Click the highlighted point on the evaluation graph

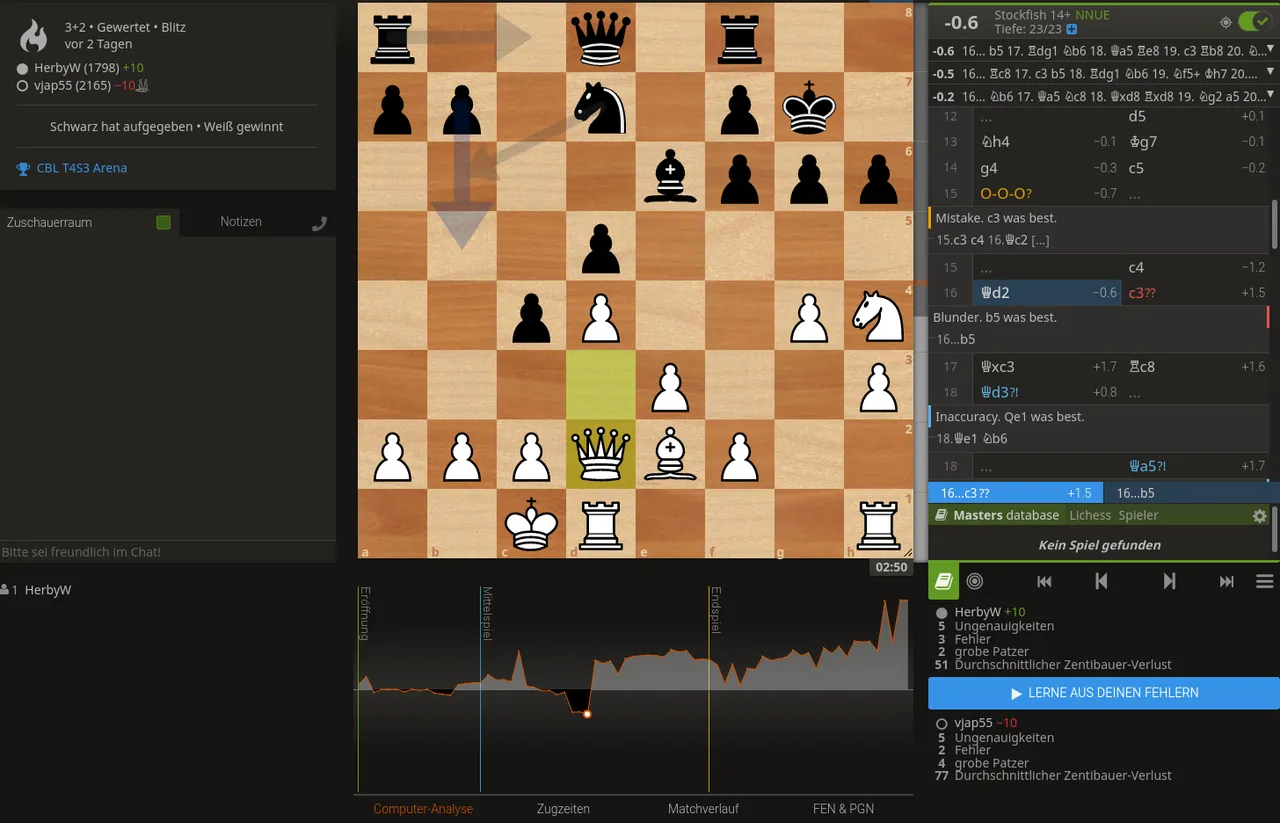[x=587, y=714]
